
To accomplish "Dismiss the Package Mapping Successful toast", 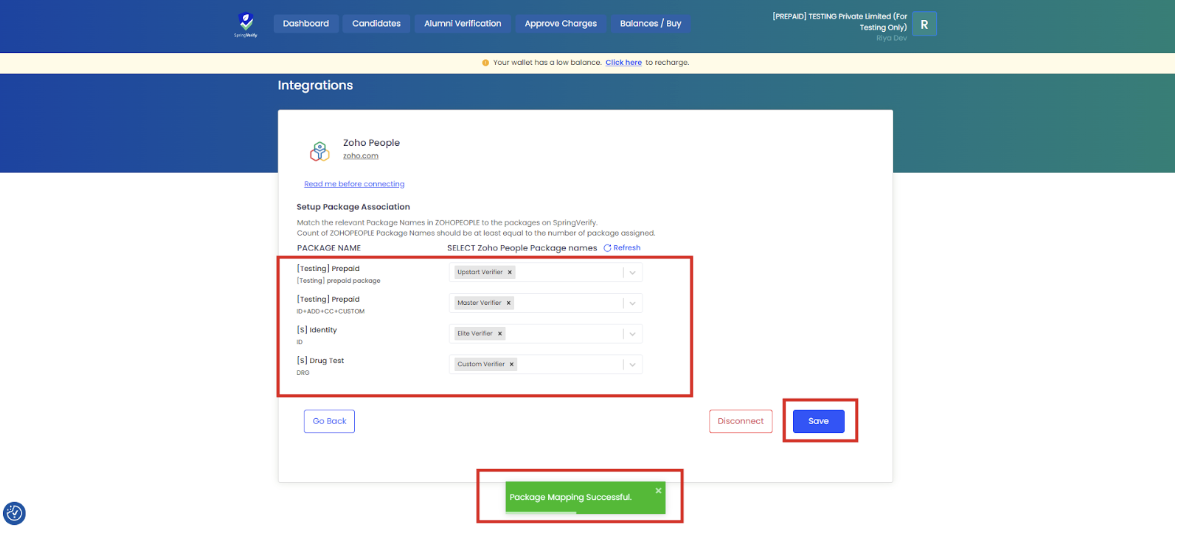I will (x=658, y=490).
